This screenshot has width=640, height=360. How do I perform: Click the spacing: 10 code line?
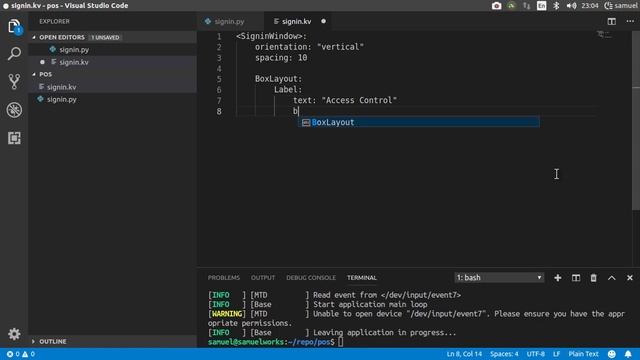281,58
